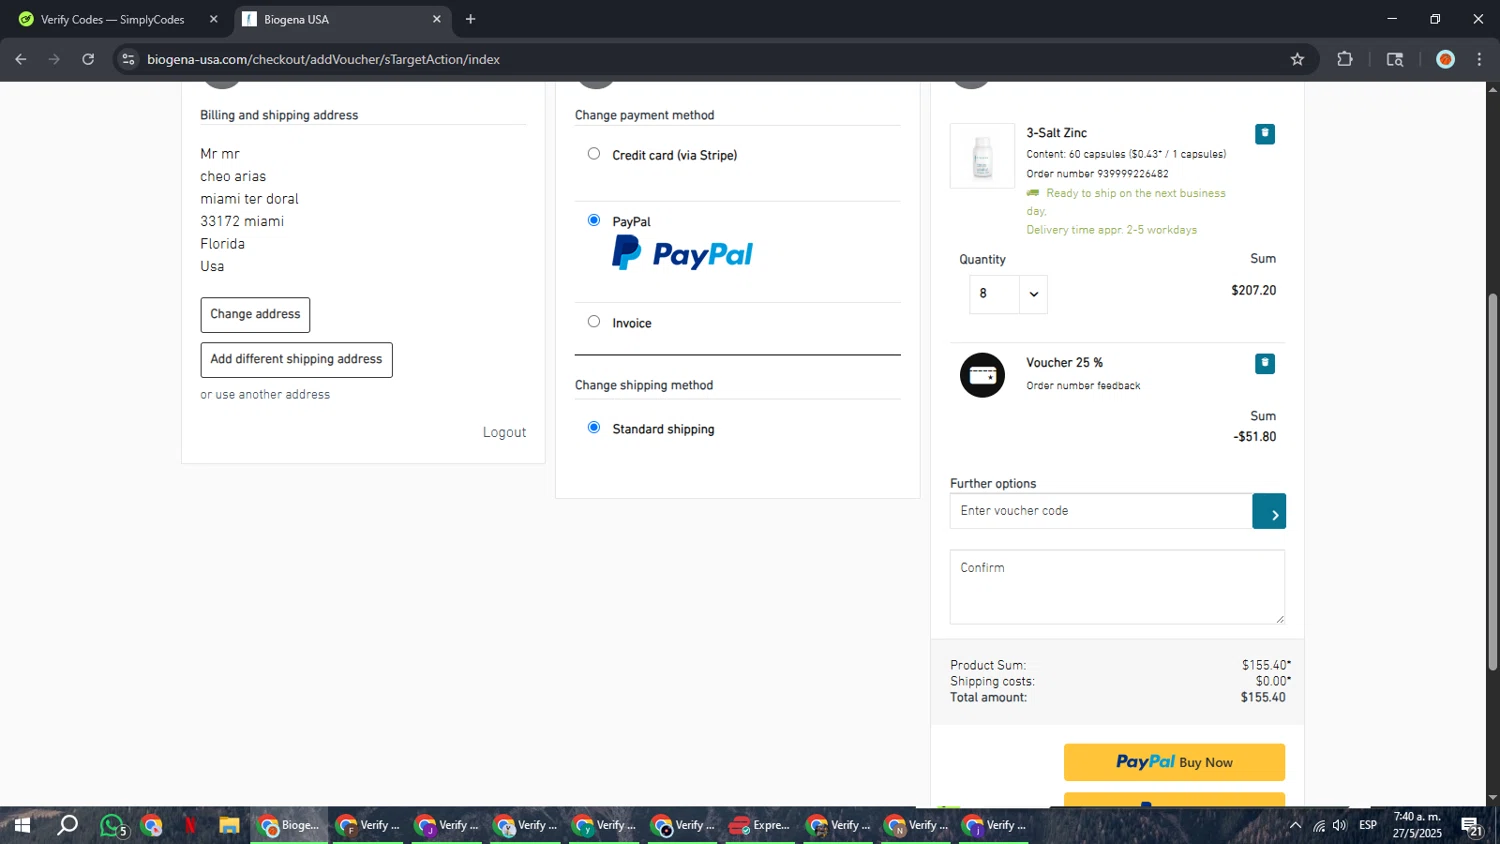Open the media control icon in the toolbar
This screenshot has width=1500, height=844.
[x=1395, y=59]
